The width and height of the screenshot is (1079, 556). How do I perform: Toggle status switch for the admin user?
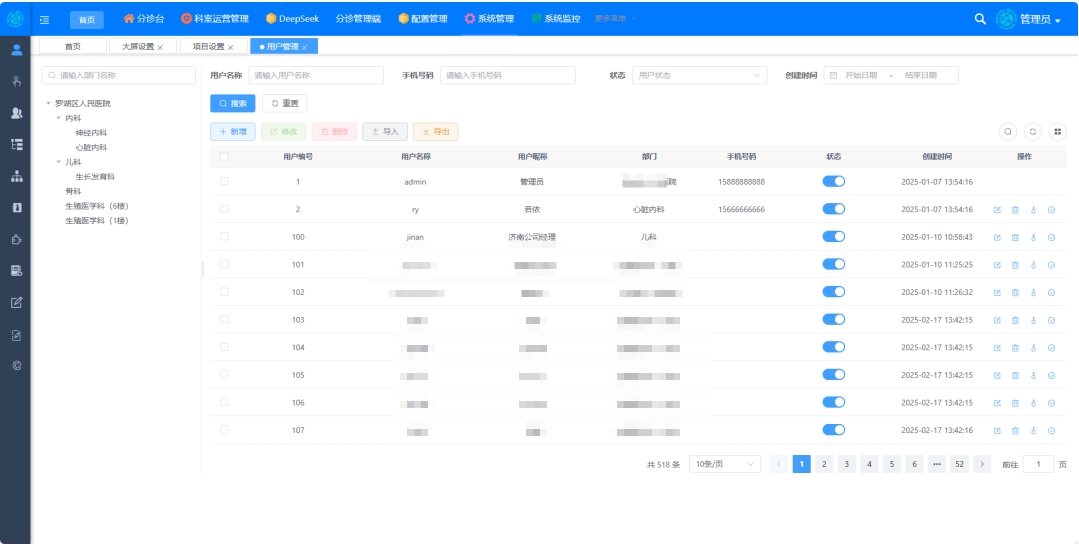833,181
